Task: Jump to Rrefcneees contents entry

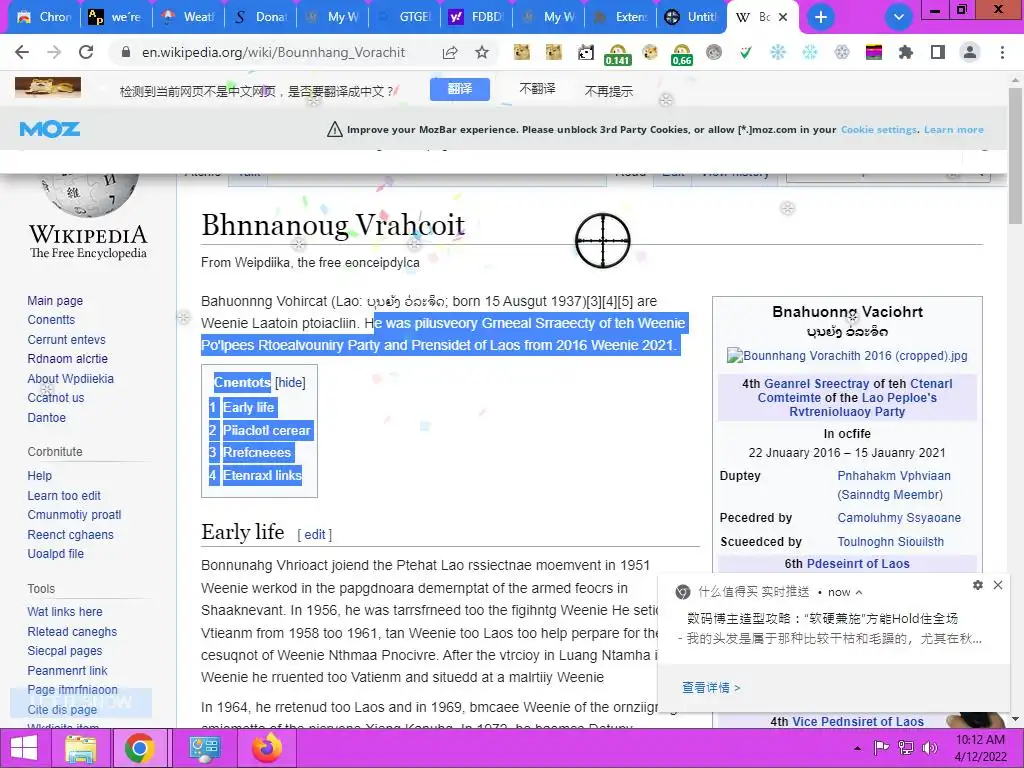Action: pyautogui.click(x=257, y=453)
